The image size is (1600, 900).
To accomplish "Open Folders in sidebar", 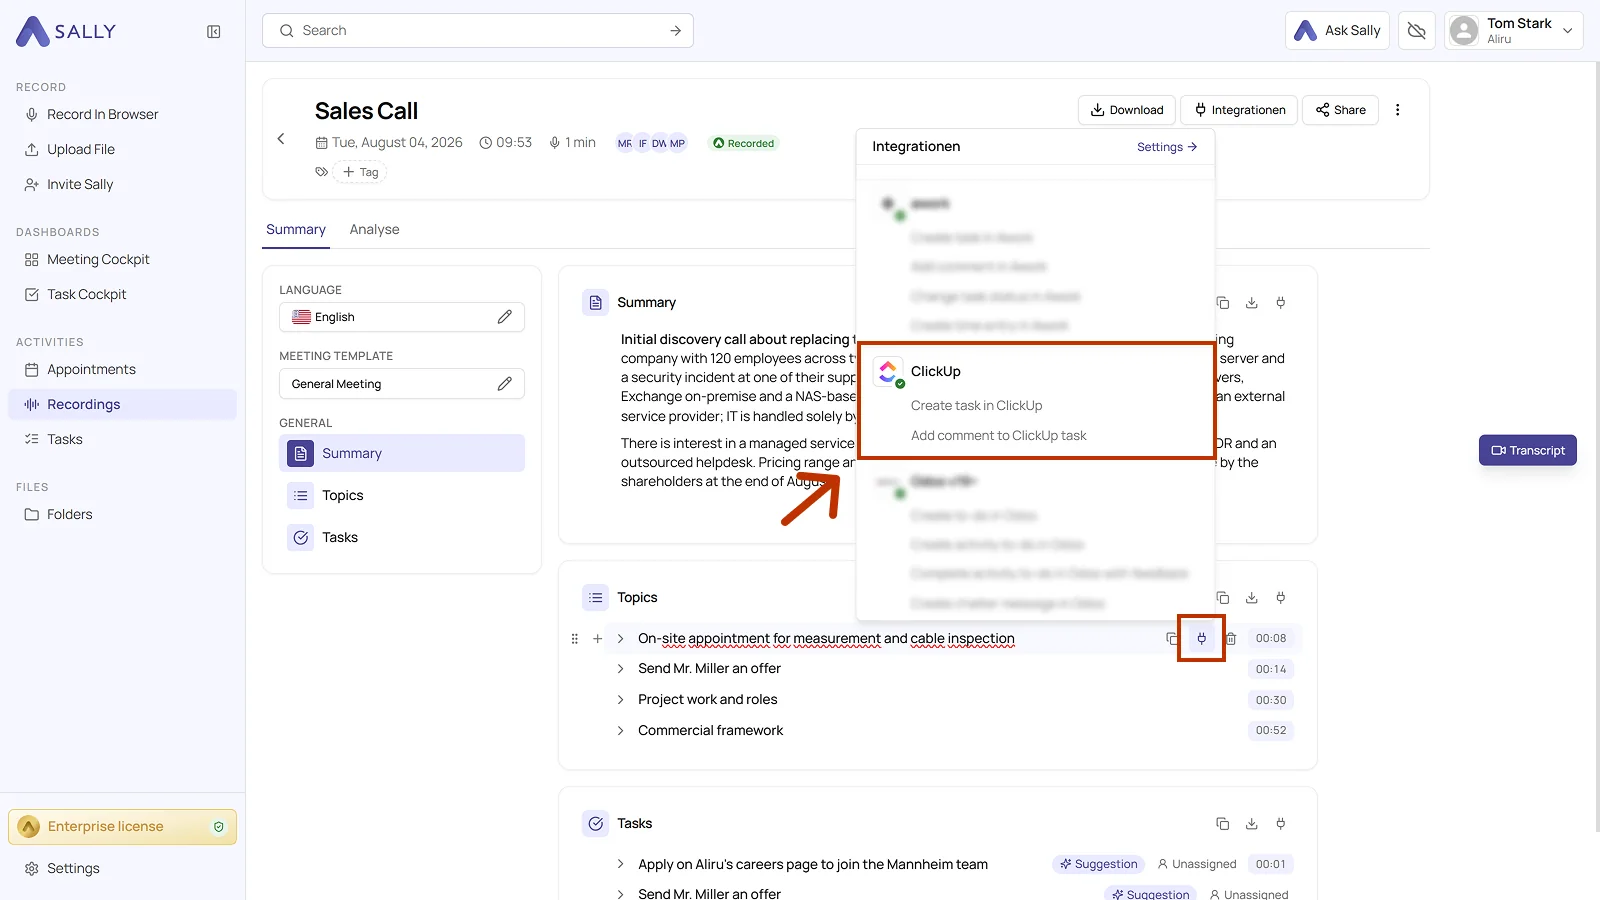I will click(x=122, y=515).
